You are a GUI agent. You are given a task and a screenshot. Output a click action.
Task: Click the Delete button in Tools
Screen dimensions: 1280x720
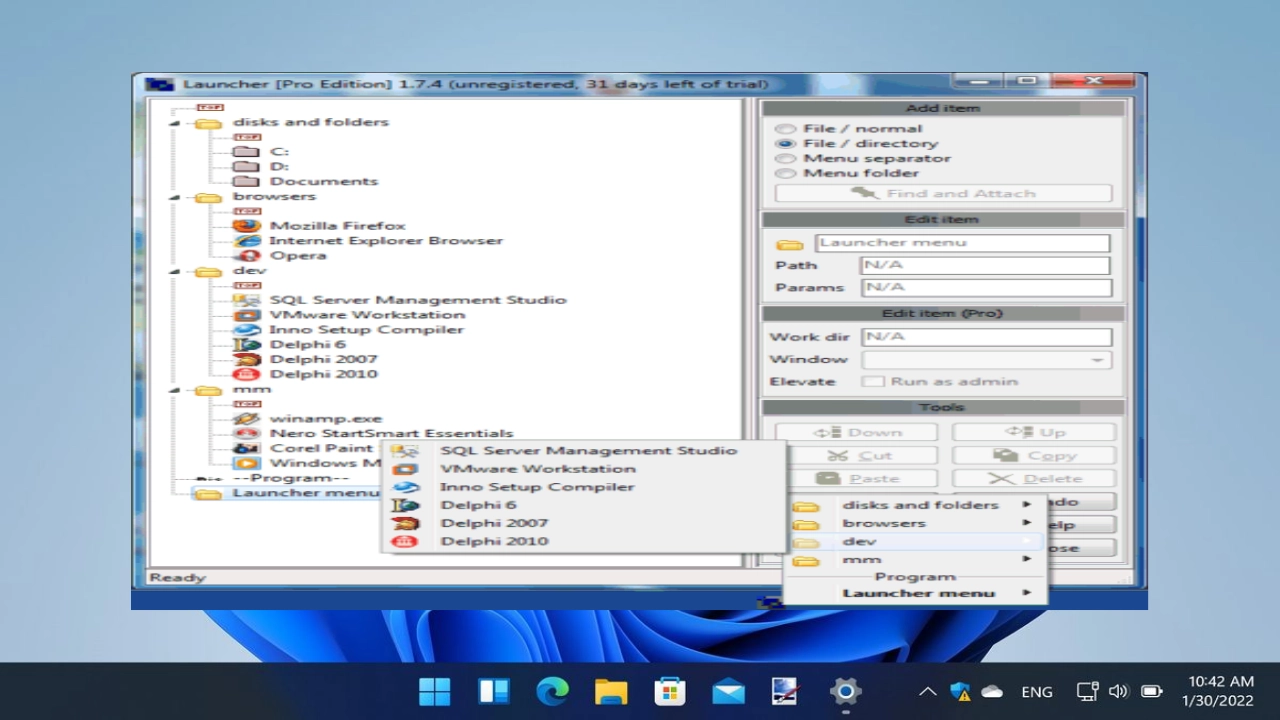coord(1033,479)
